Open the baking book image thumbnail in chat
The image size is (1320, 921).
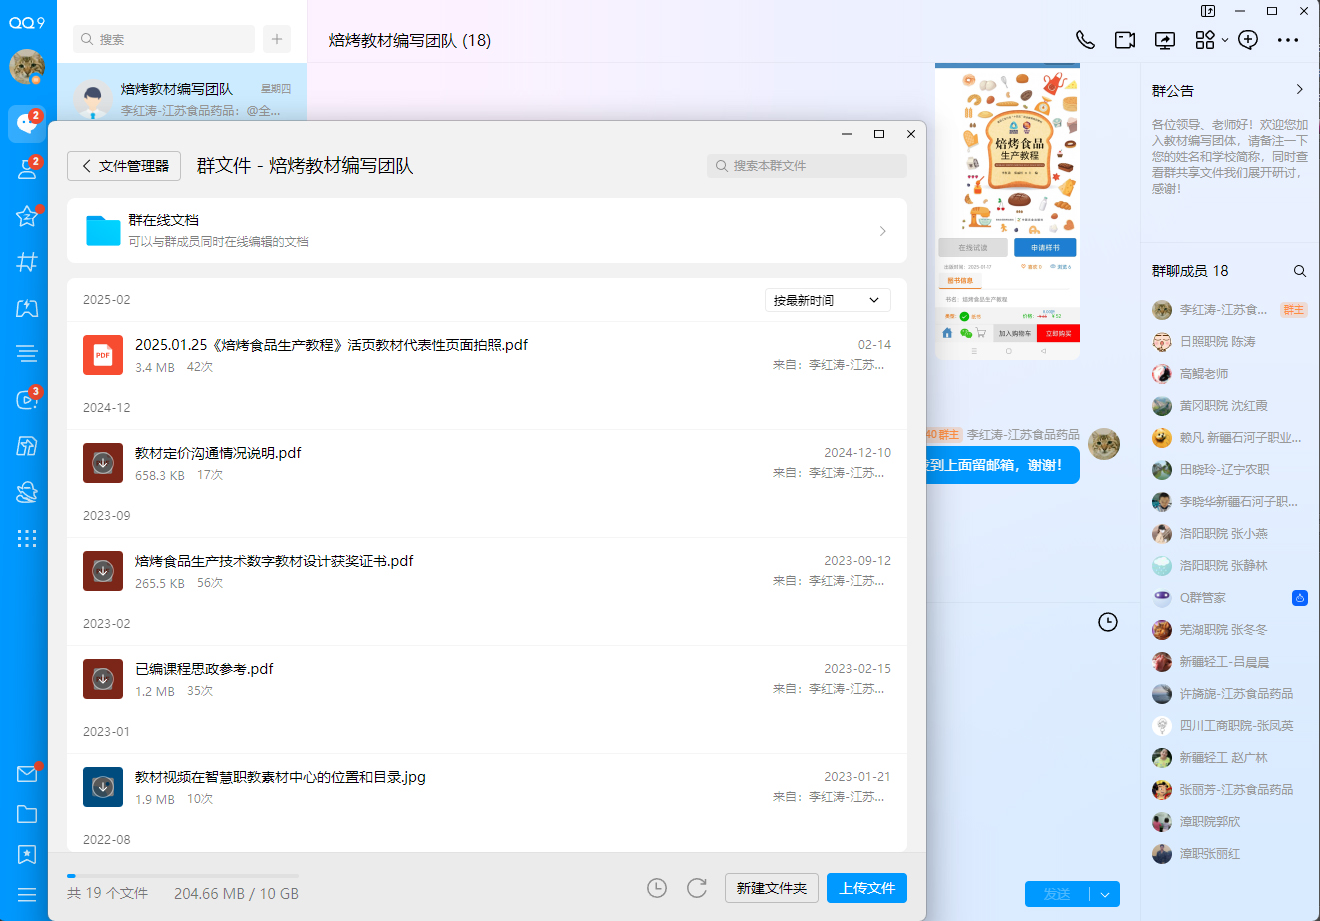[1007, 211]
